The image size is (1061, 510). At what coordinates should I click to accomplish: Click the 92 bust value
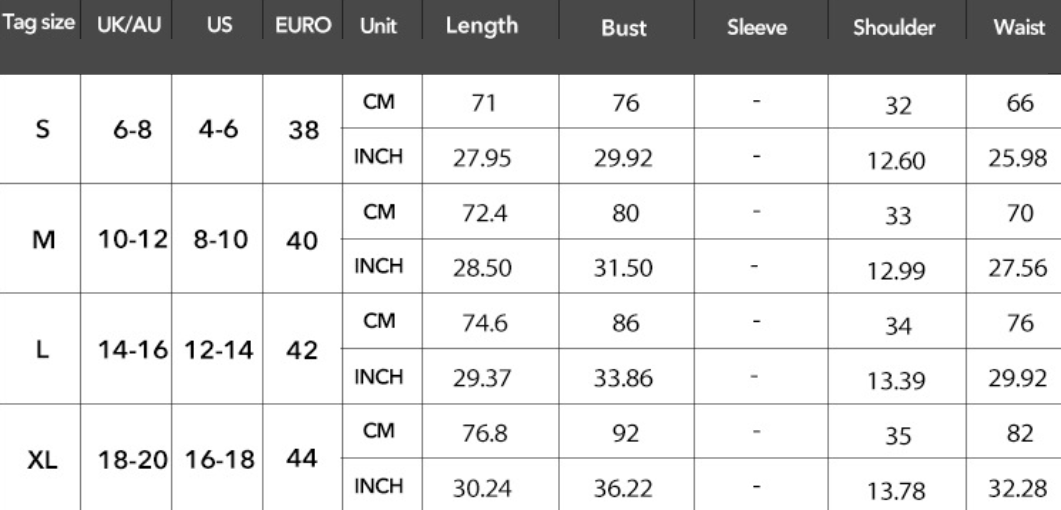[625, 433]
